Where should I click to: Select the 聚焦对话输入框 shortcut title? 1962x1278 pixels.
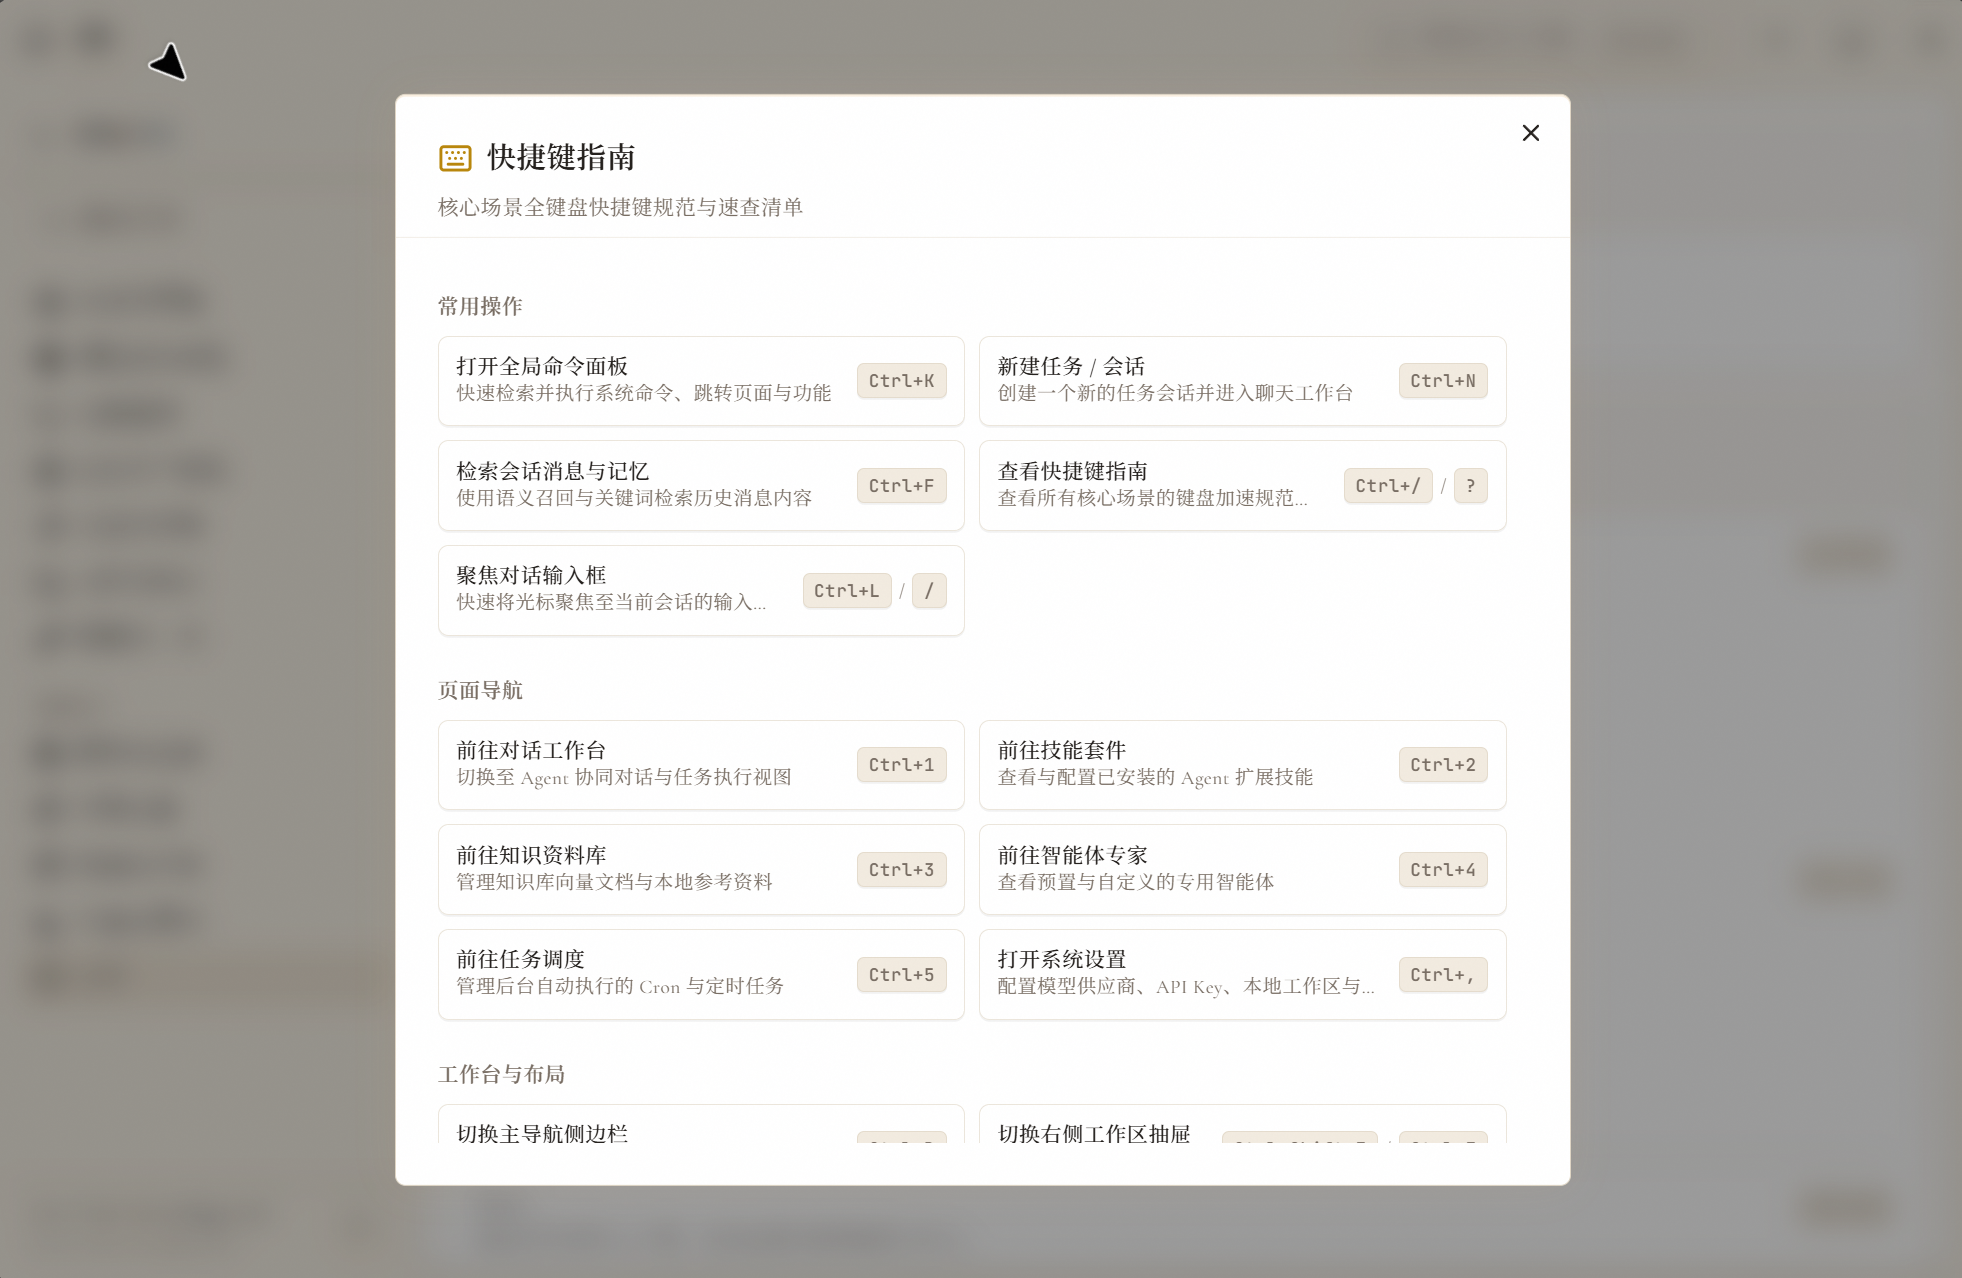[531, 575]
